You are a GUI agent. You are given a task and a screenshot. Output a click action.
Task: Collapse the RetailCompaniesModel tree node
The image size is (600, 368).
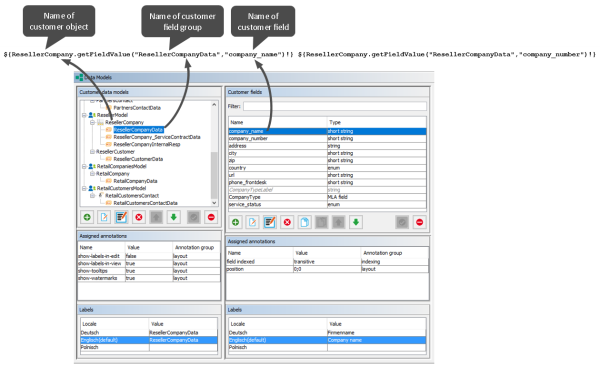84,166
